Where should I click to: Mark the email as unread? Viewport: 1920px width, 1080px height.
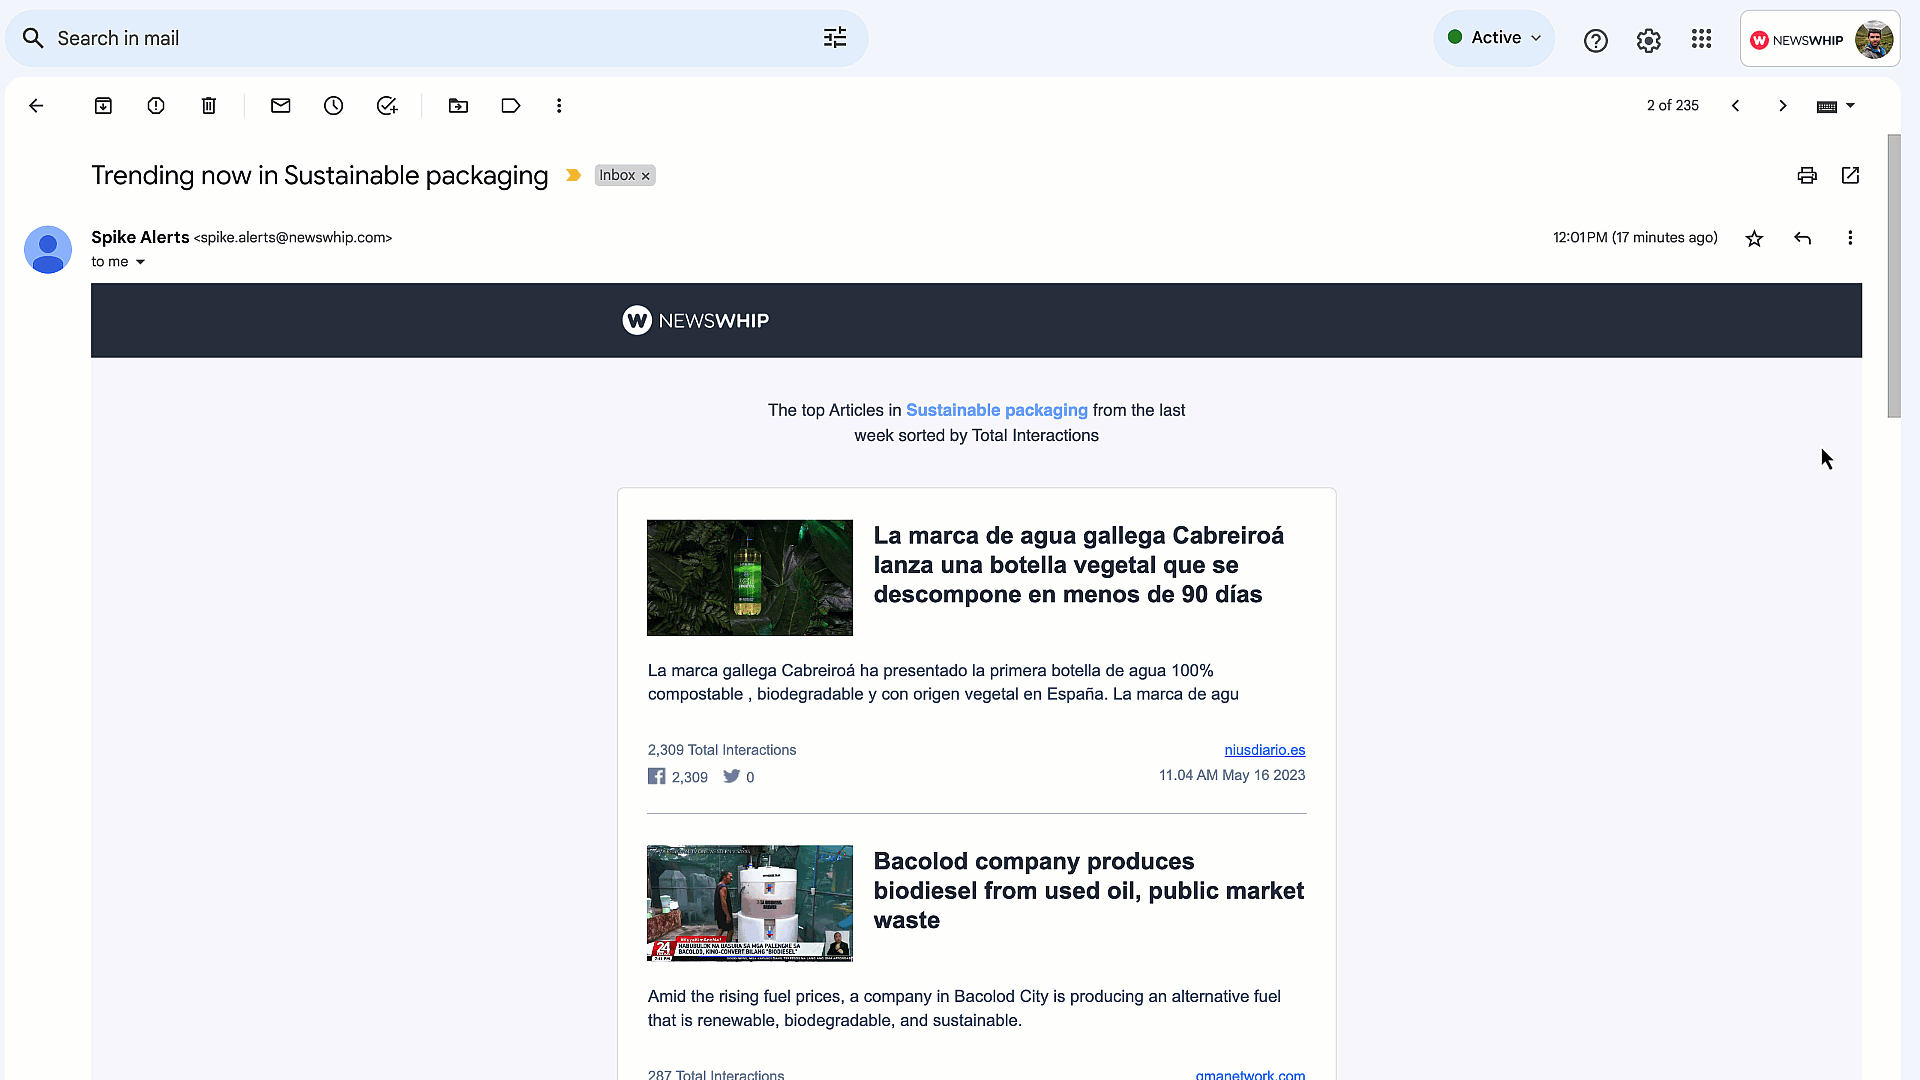[281, 106]
